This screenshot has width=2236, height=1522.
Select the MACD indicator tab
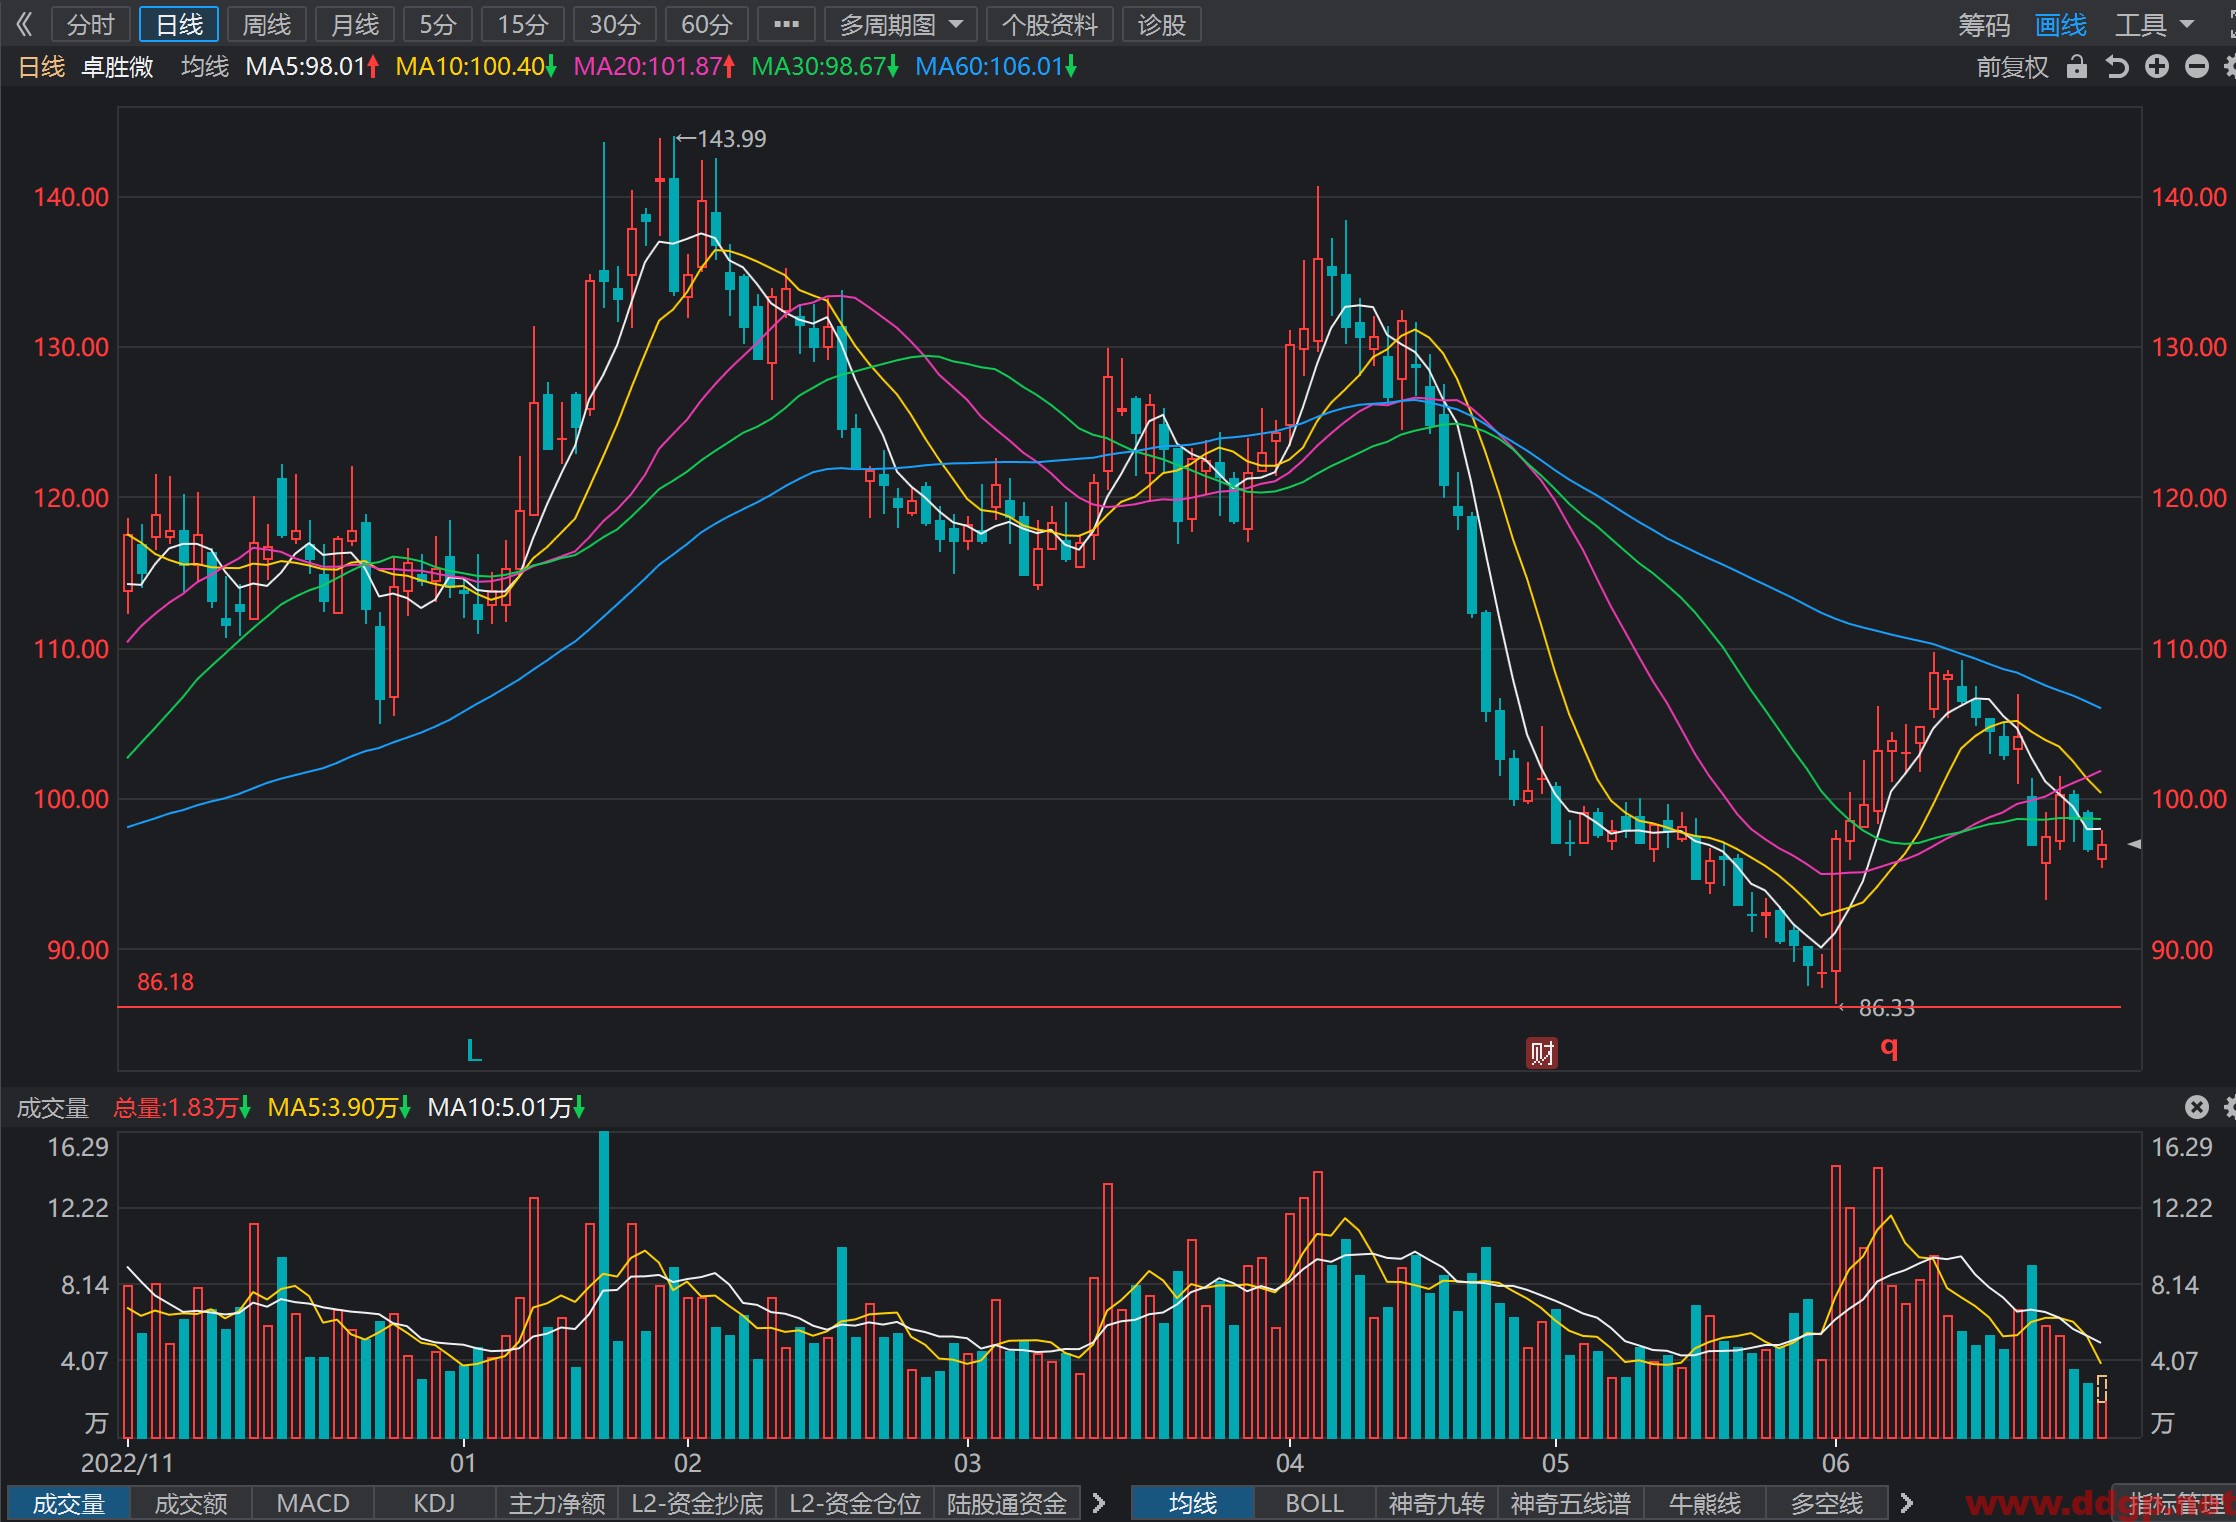point(313,1503)
